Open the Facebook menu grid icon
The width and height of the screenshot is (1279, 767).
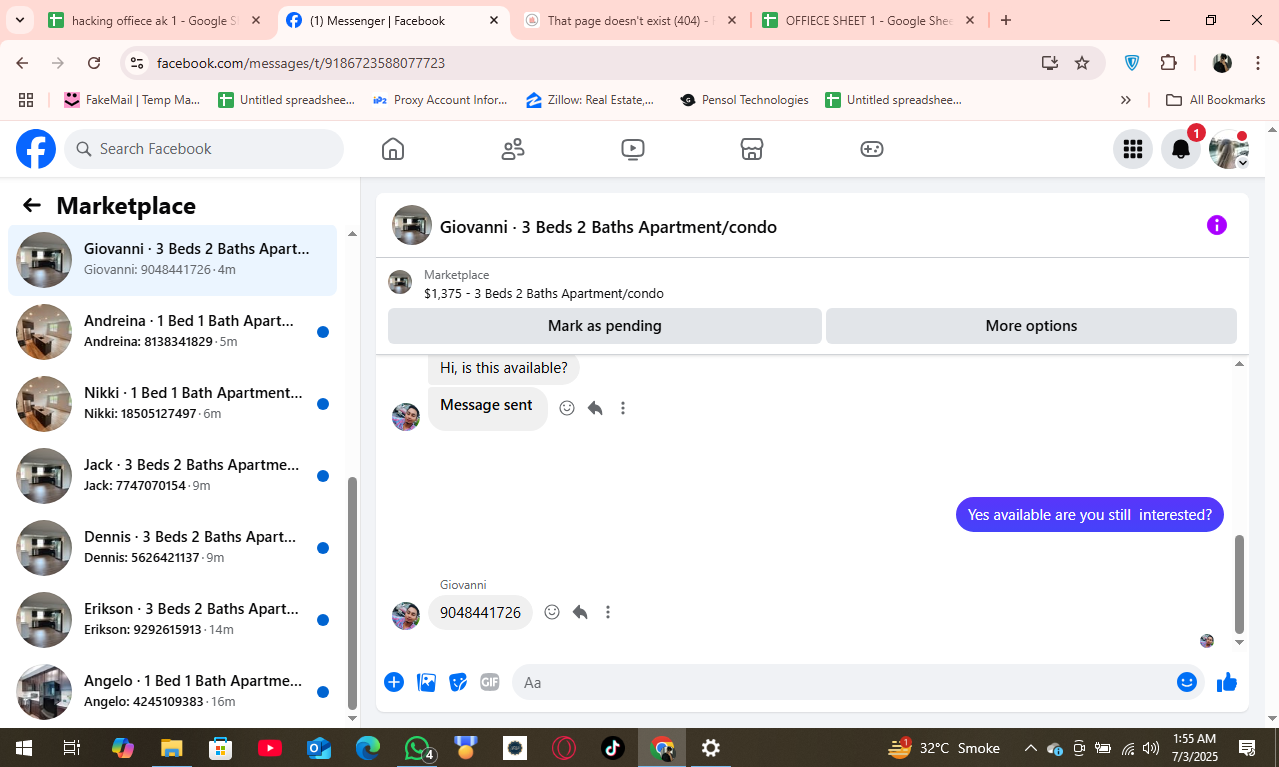[1133, 149]
